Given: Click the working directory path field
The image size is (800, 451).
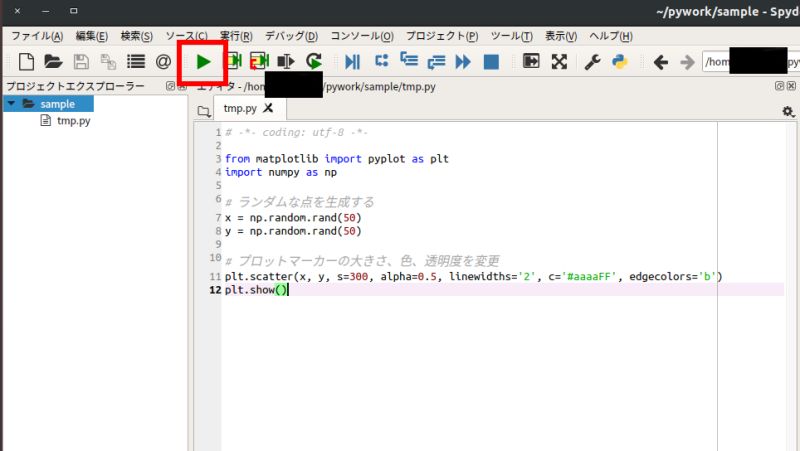Looking at the screenshot, I should coord(751,62).
